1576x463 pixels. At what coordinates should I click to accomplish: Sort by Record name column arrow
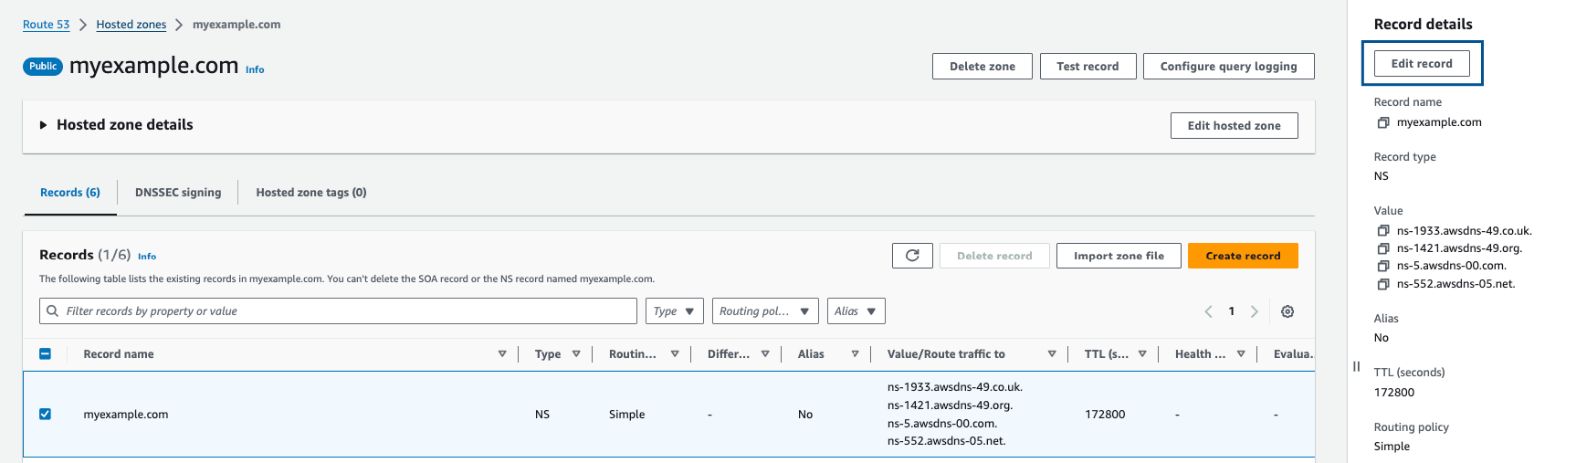tap(502, 354)
